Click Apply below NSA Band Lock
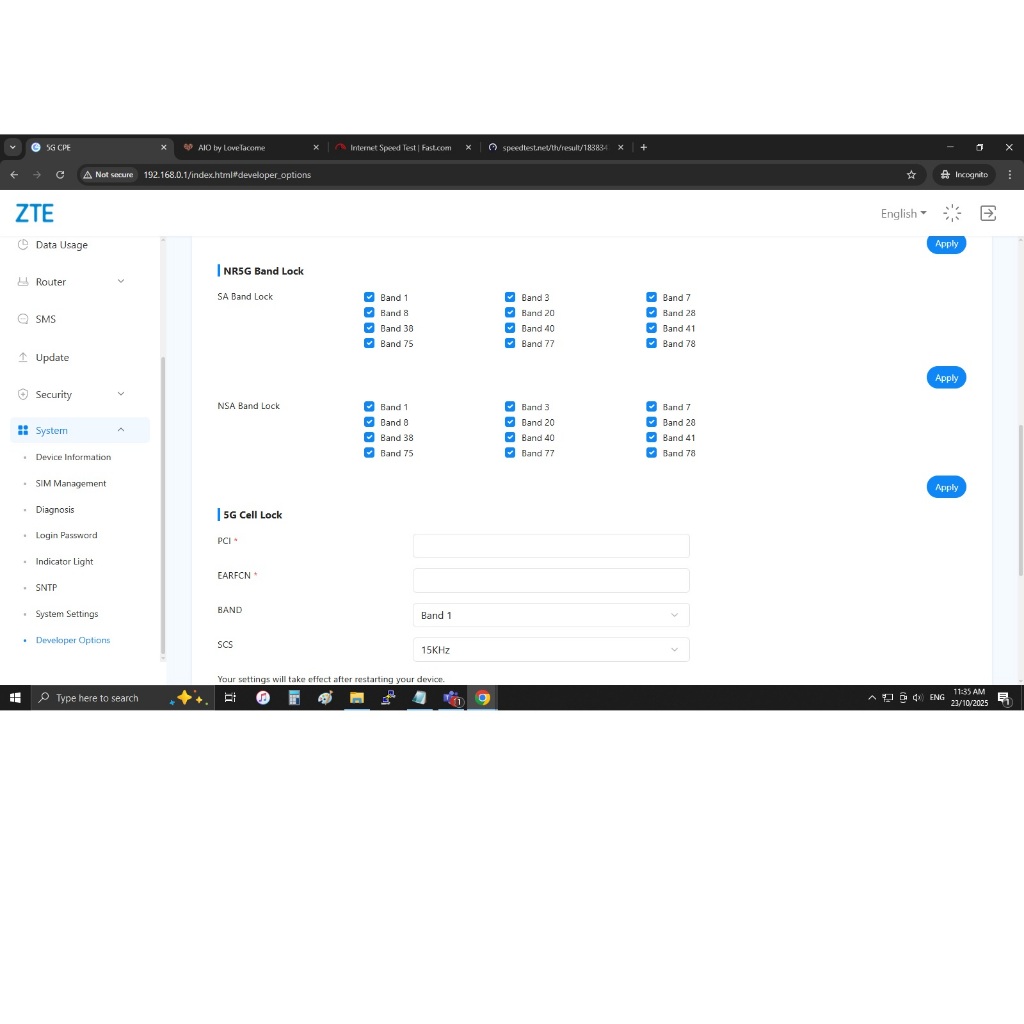This screenshot has height=1024, width=1024. [x=946, y=487]
